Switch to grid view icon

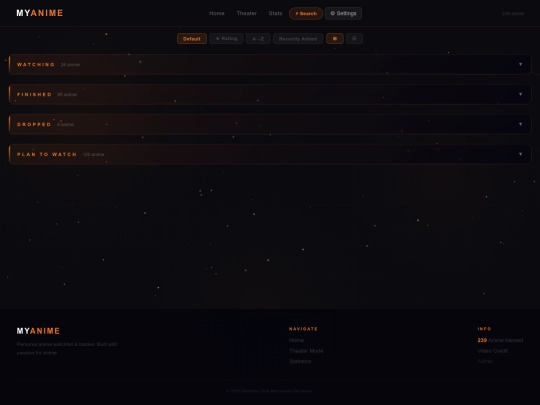coord(335,39)
